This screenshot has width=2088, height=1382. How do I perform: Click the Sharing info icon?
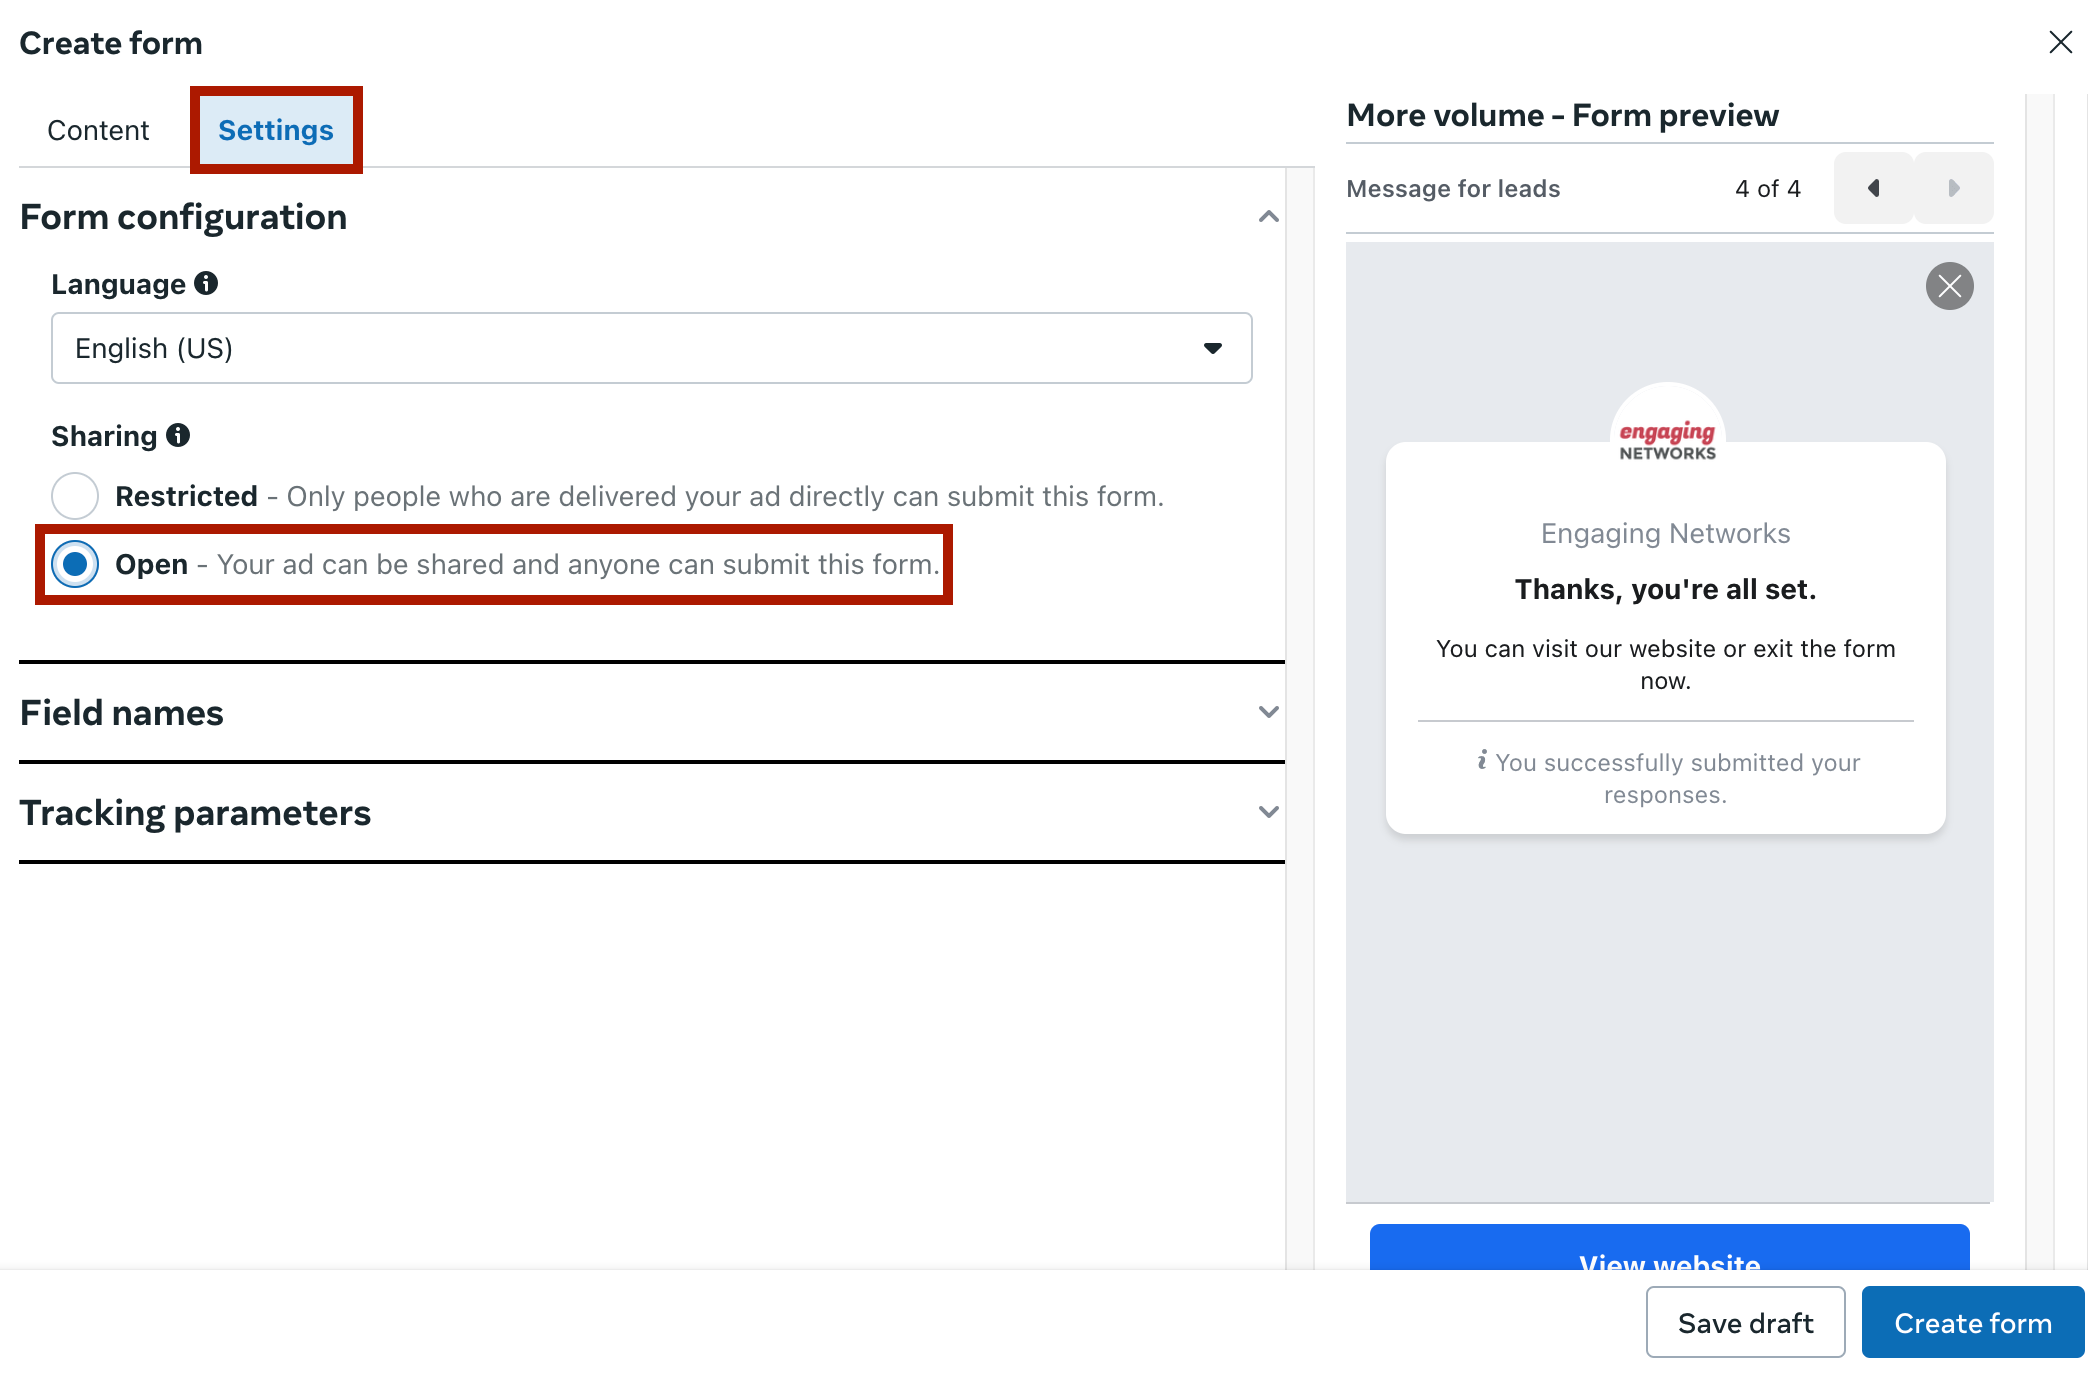pos(178,436)
